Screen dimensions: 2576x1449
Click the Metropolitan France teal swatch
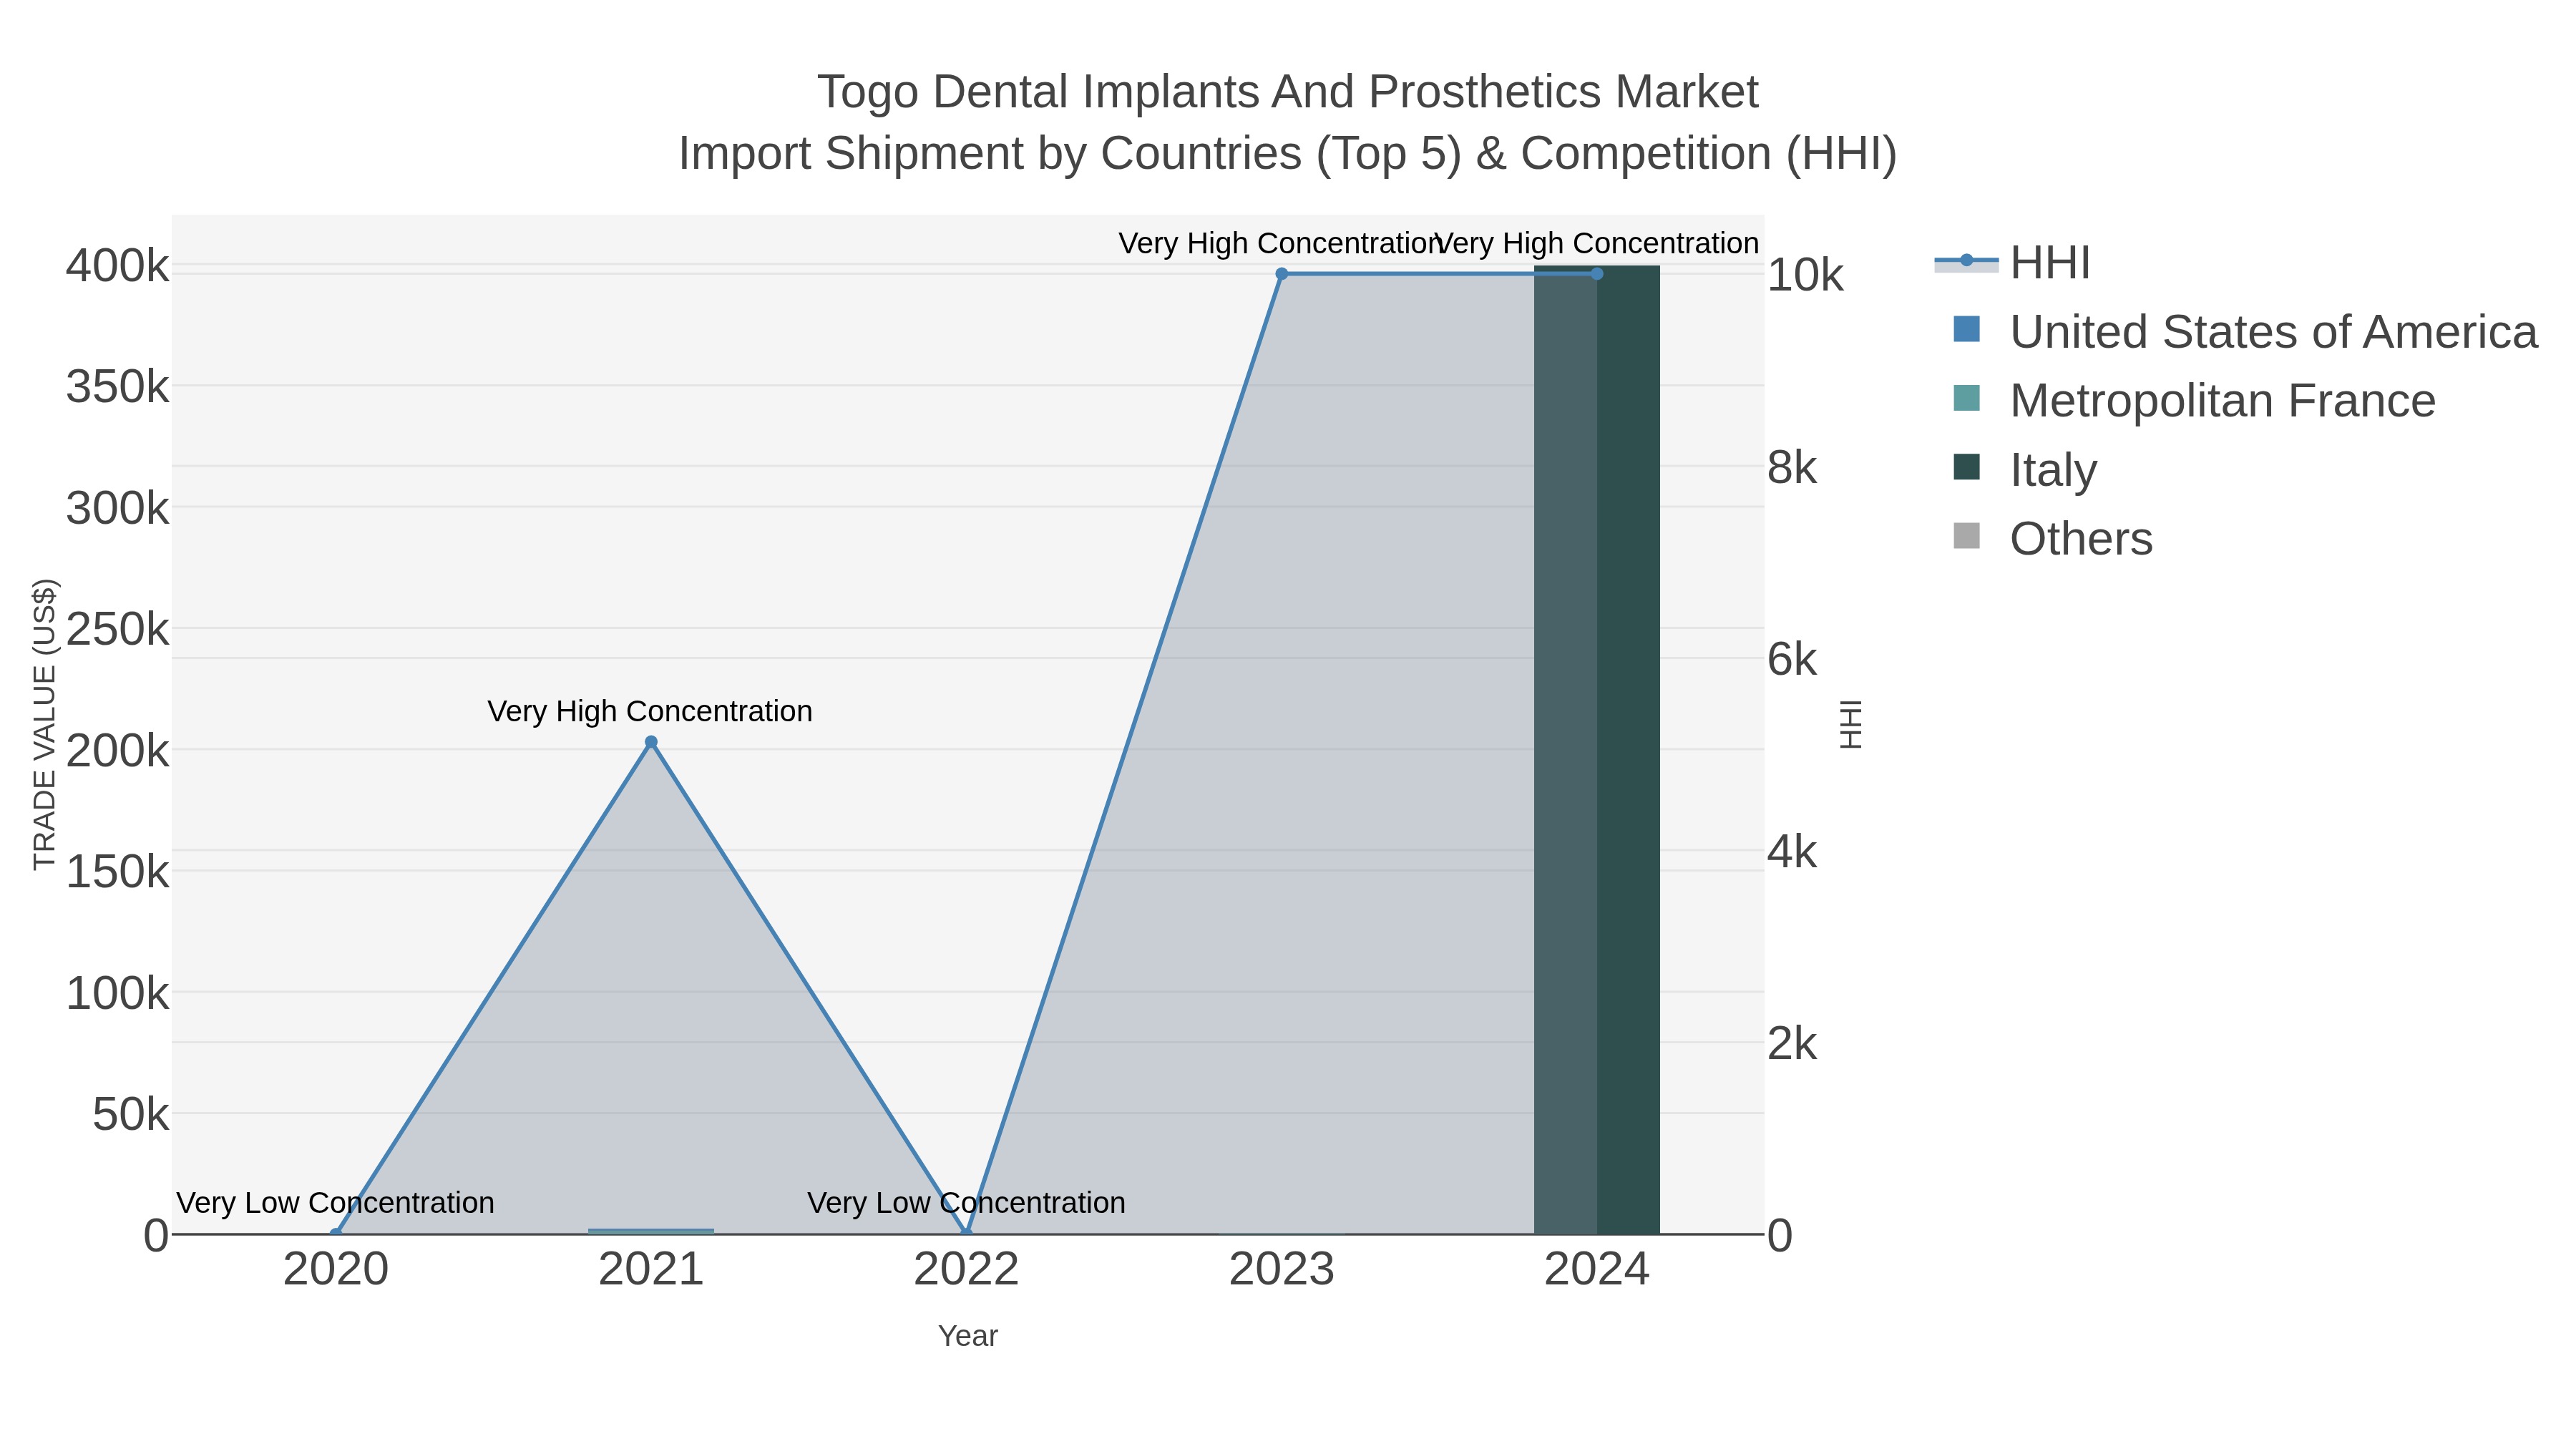[x=1966, y=398]
